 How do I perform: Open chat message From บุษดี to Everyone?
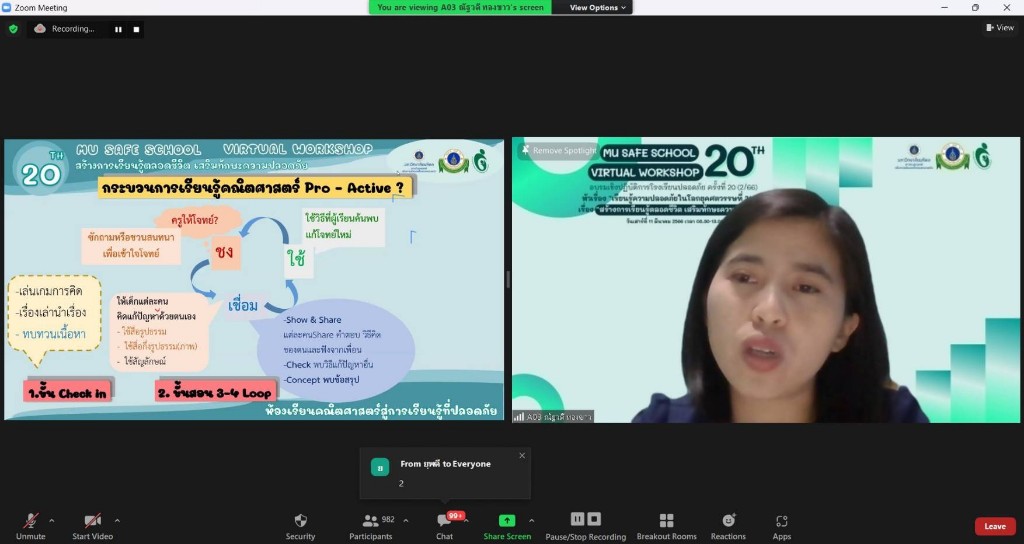[445, 473]
